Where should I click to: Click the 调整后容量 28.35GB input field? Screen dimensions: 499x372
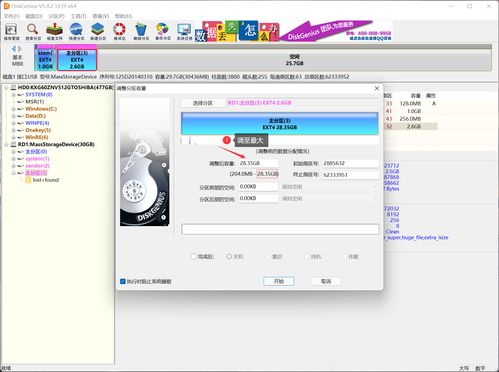(258, 163)
